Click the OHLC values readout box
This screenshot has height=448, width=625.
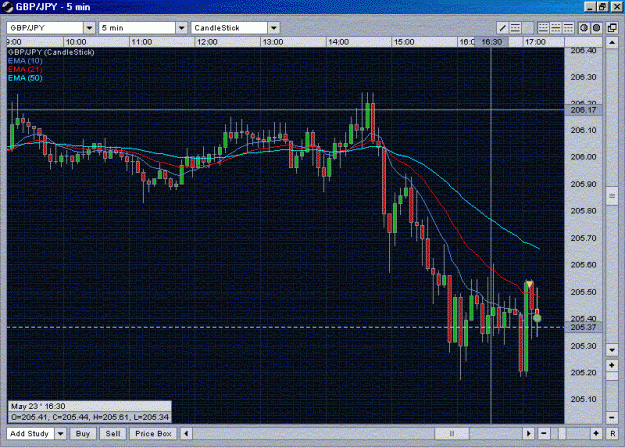point(90,417)
